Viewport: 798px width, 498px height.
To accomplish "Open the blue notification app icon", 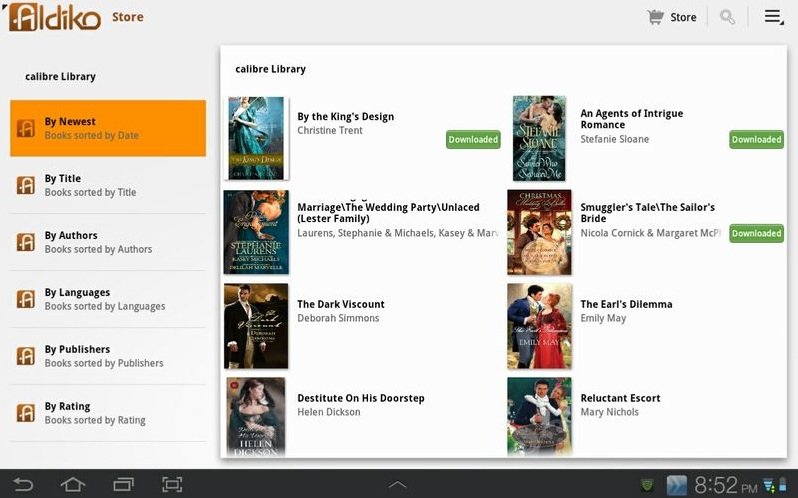I will [676, 485].
